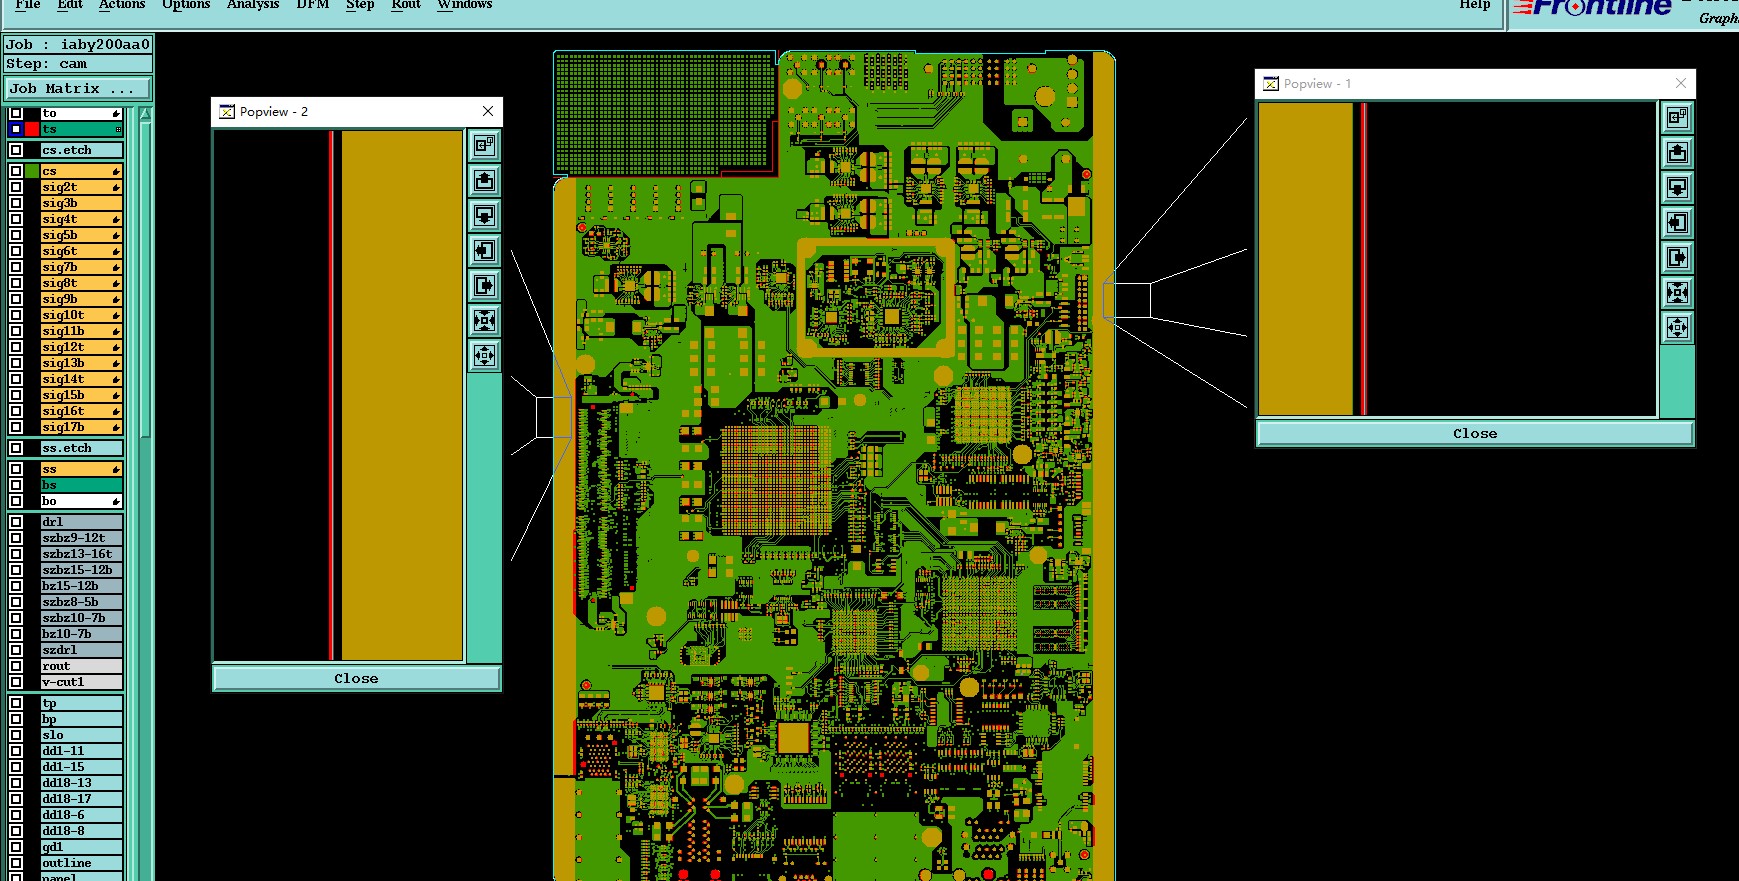Toggle the ts layer display checkbox

click(x=16, y=129)
